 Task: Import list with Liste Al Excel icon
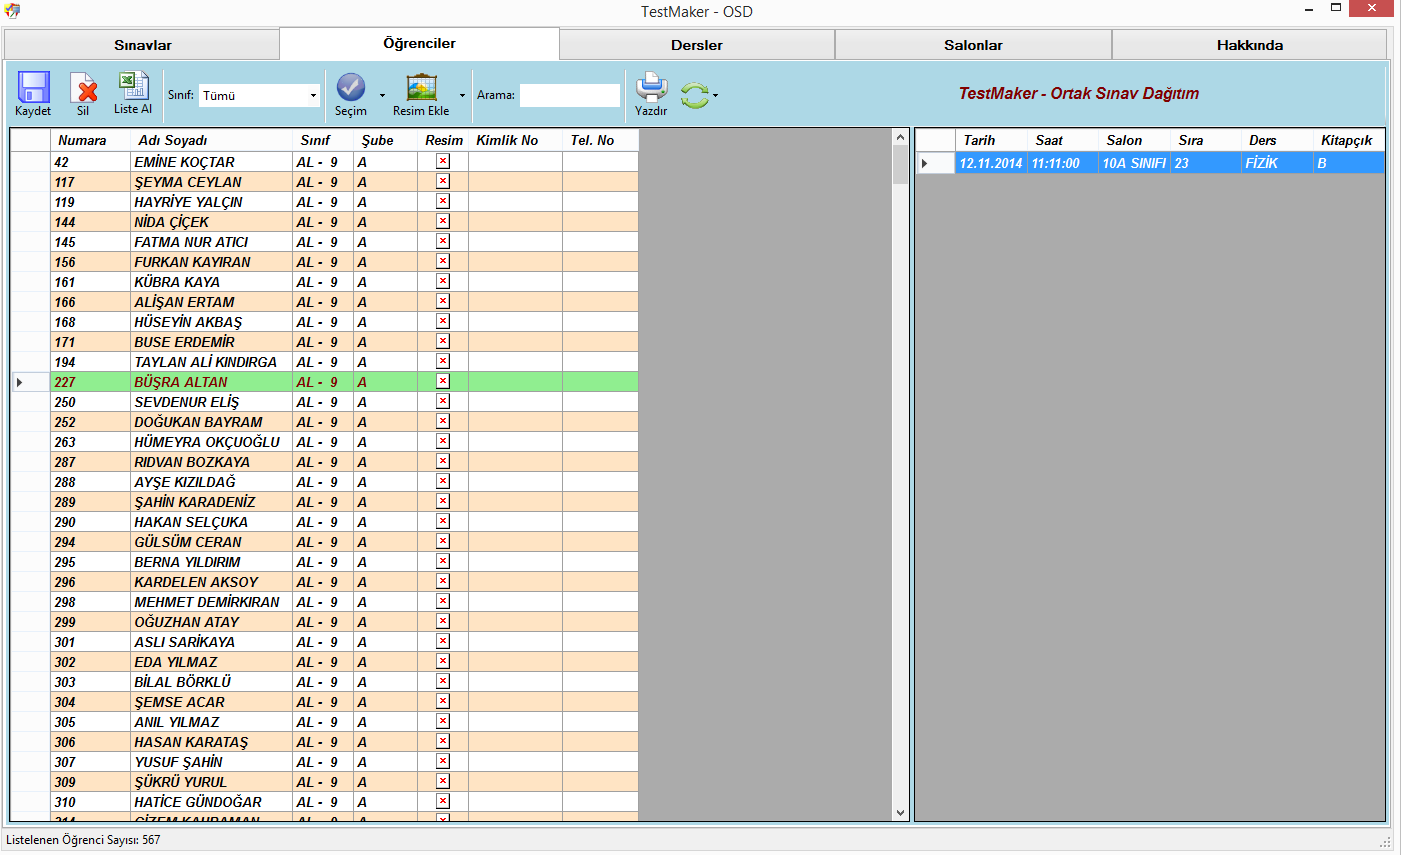pos(133,86)
